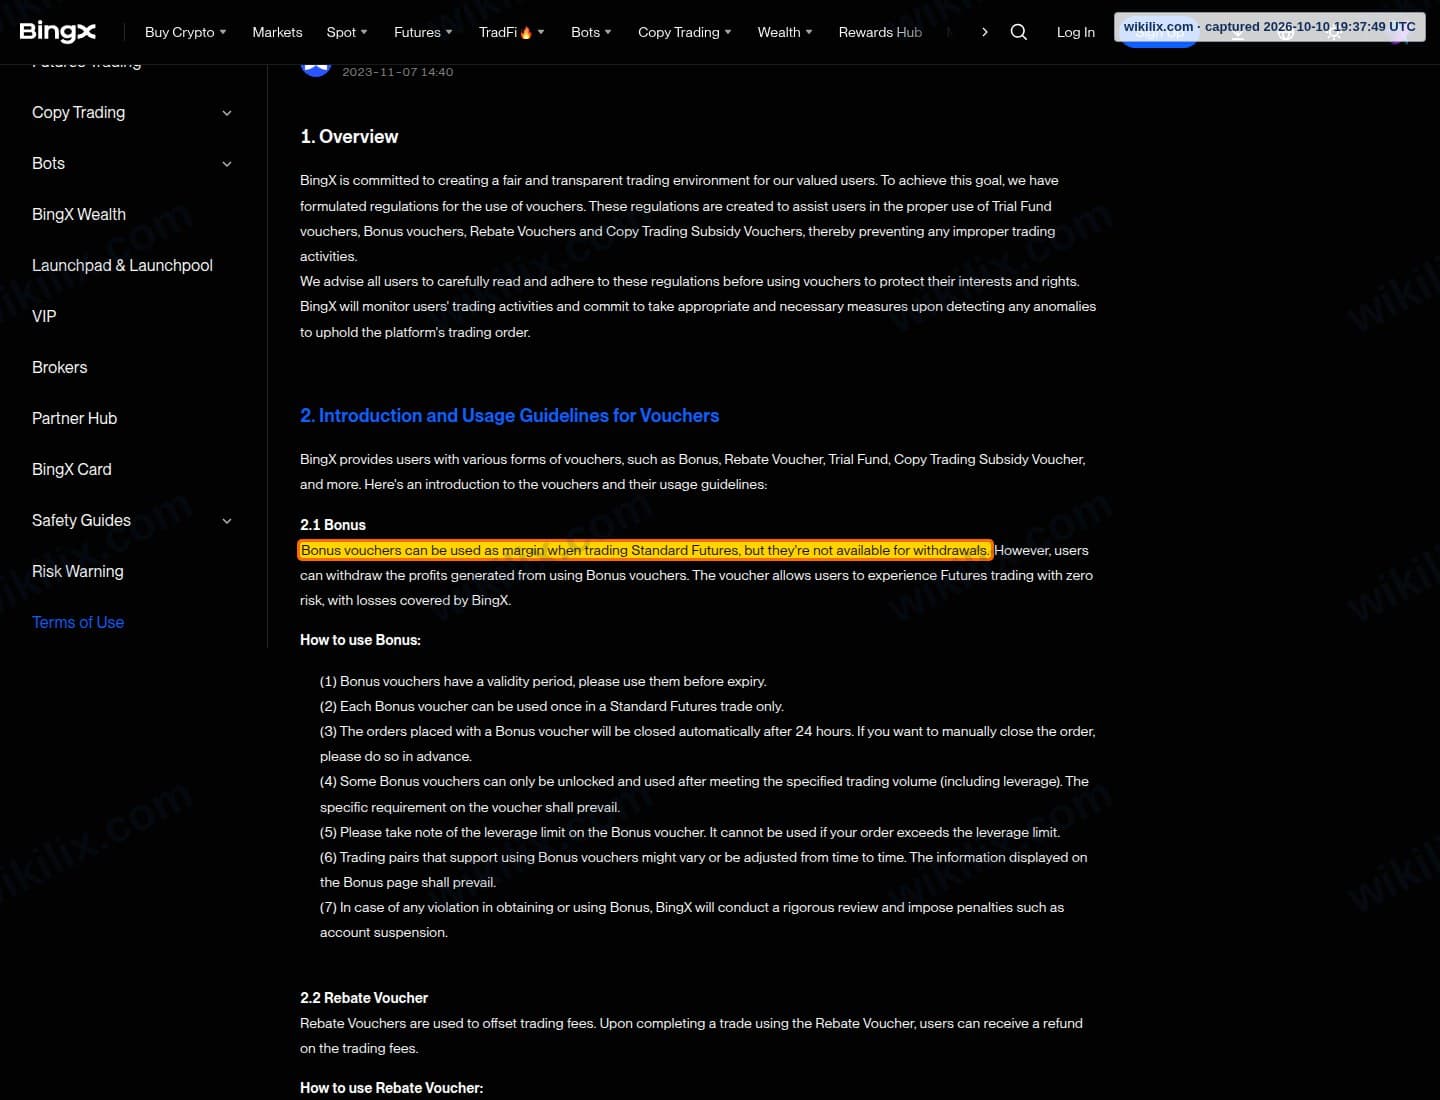Click rule '(2) Each Bonus voucher can be used once'

click(552, 706)
